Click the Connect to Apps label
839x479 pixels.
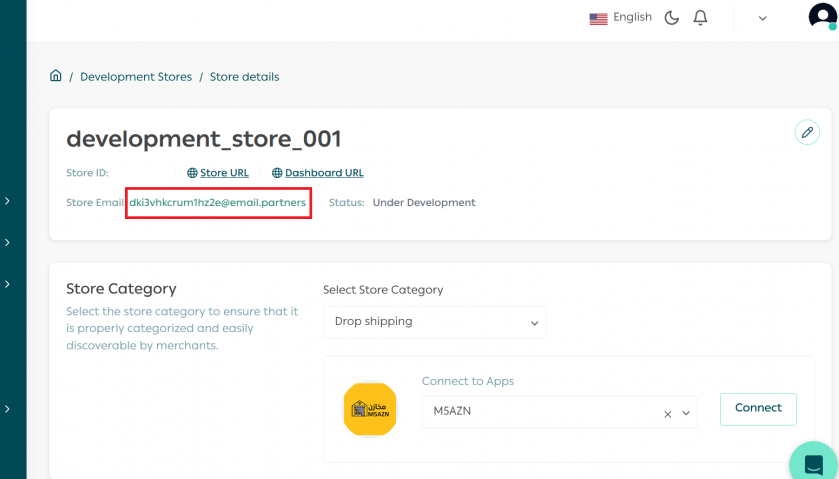tap(468, 381)
